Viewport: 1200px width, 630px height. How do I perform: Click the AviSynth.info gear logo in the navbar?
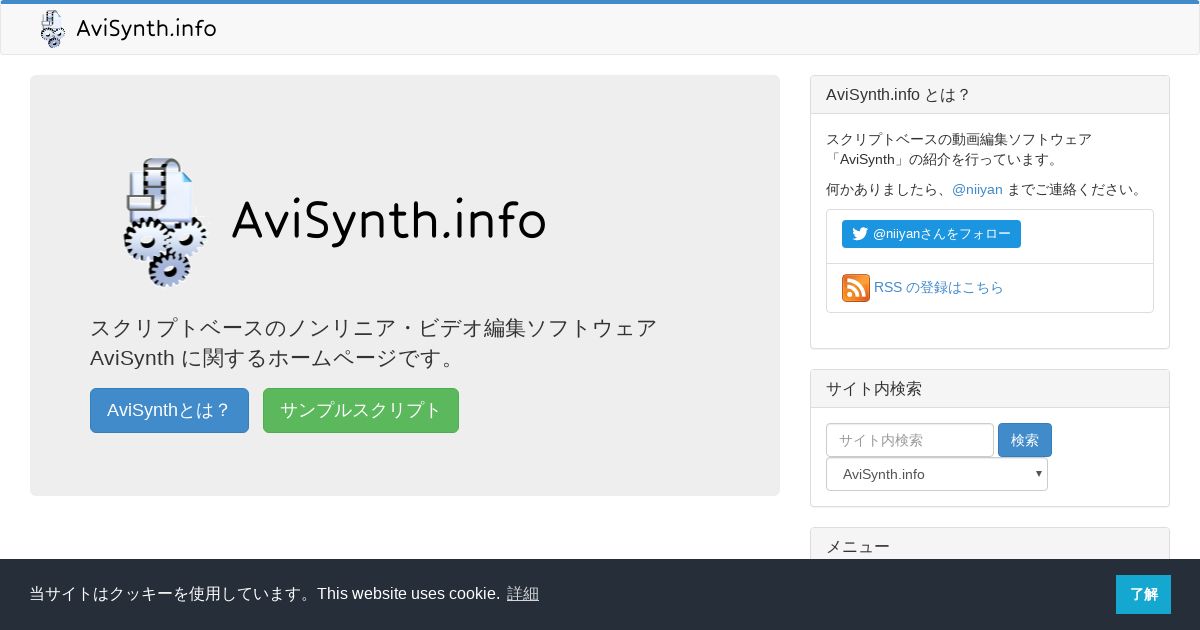pos(52,29)
